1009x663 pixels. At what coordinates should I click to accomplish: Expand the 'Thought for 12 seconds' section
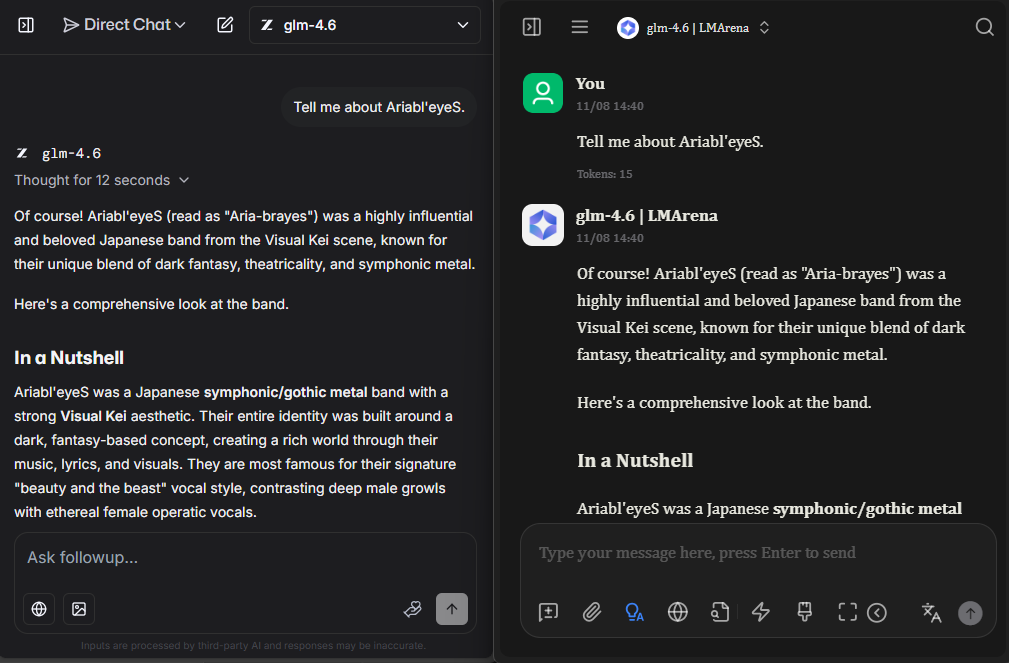point(102,180)
